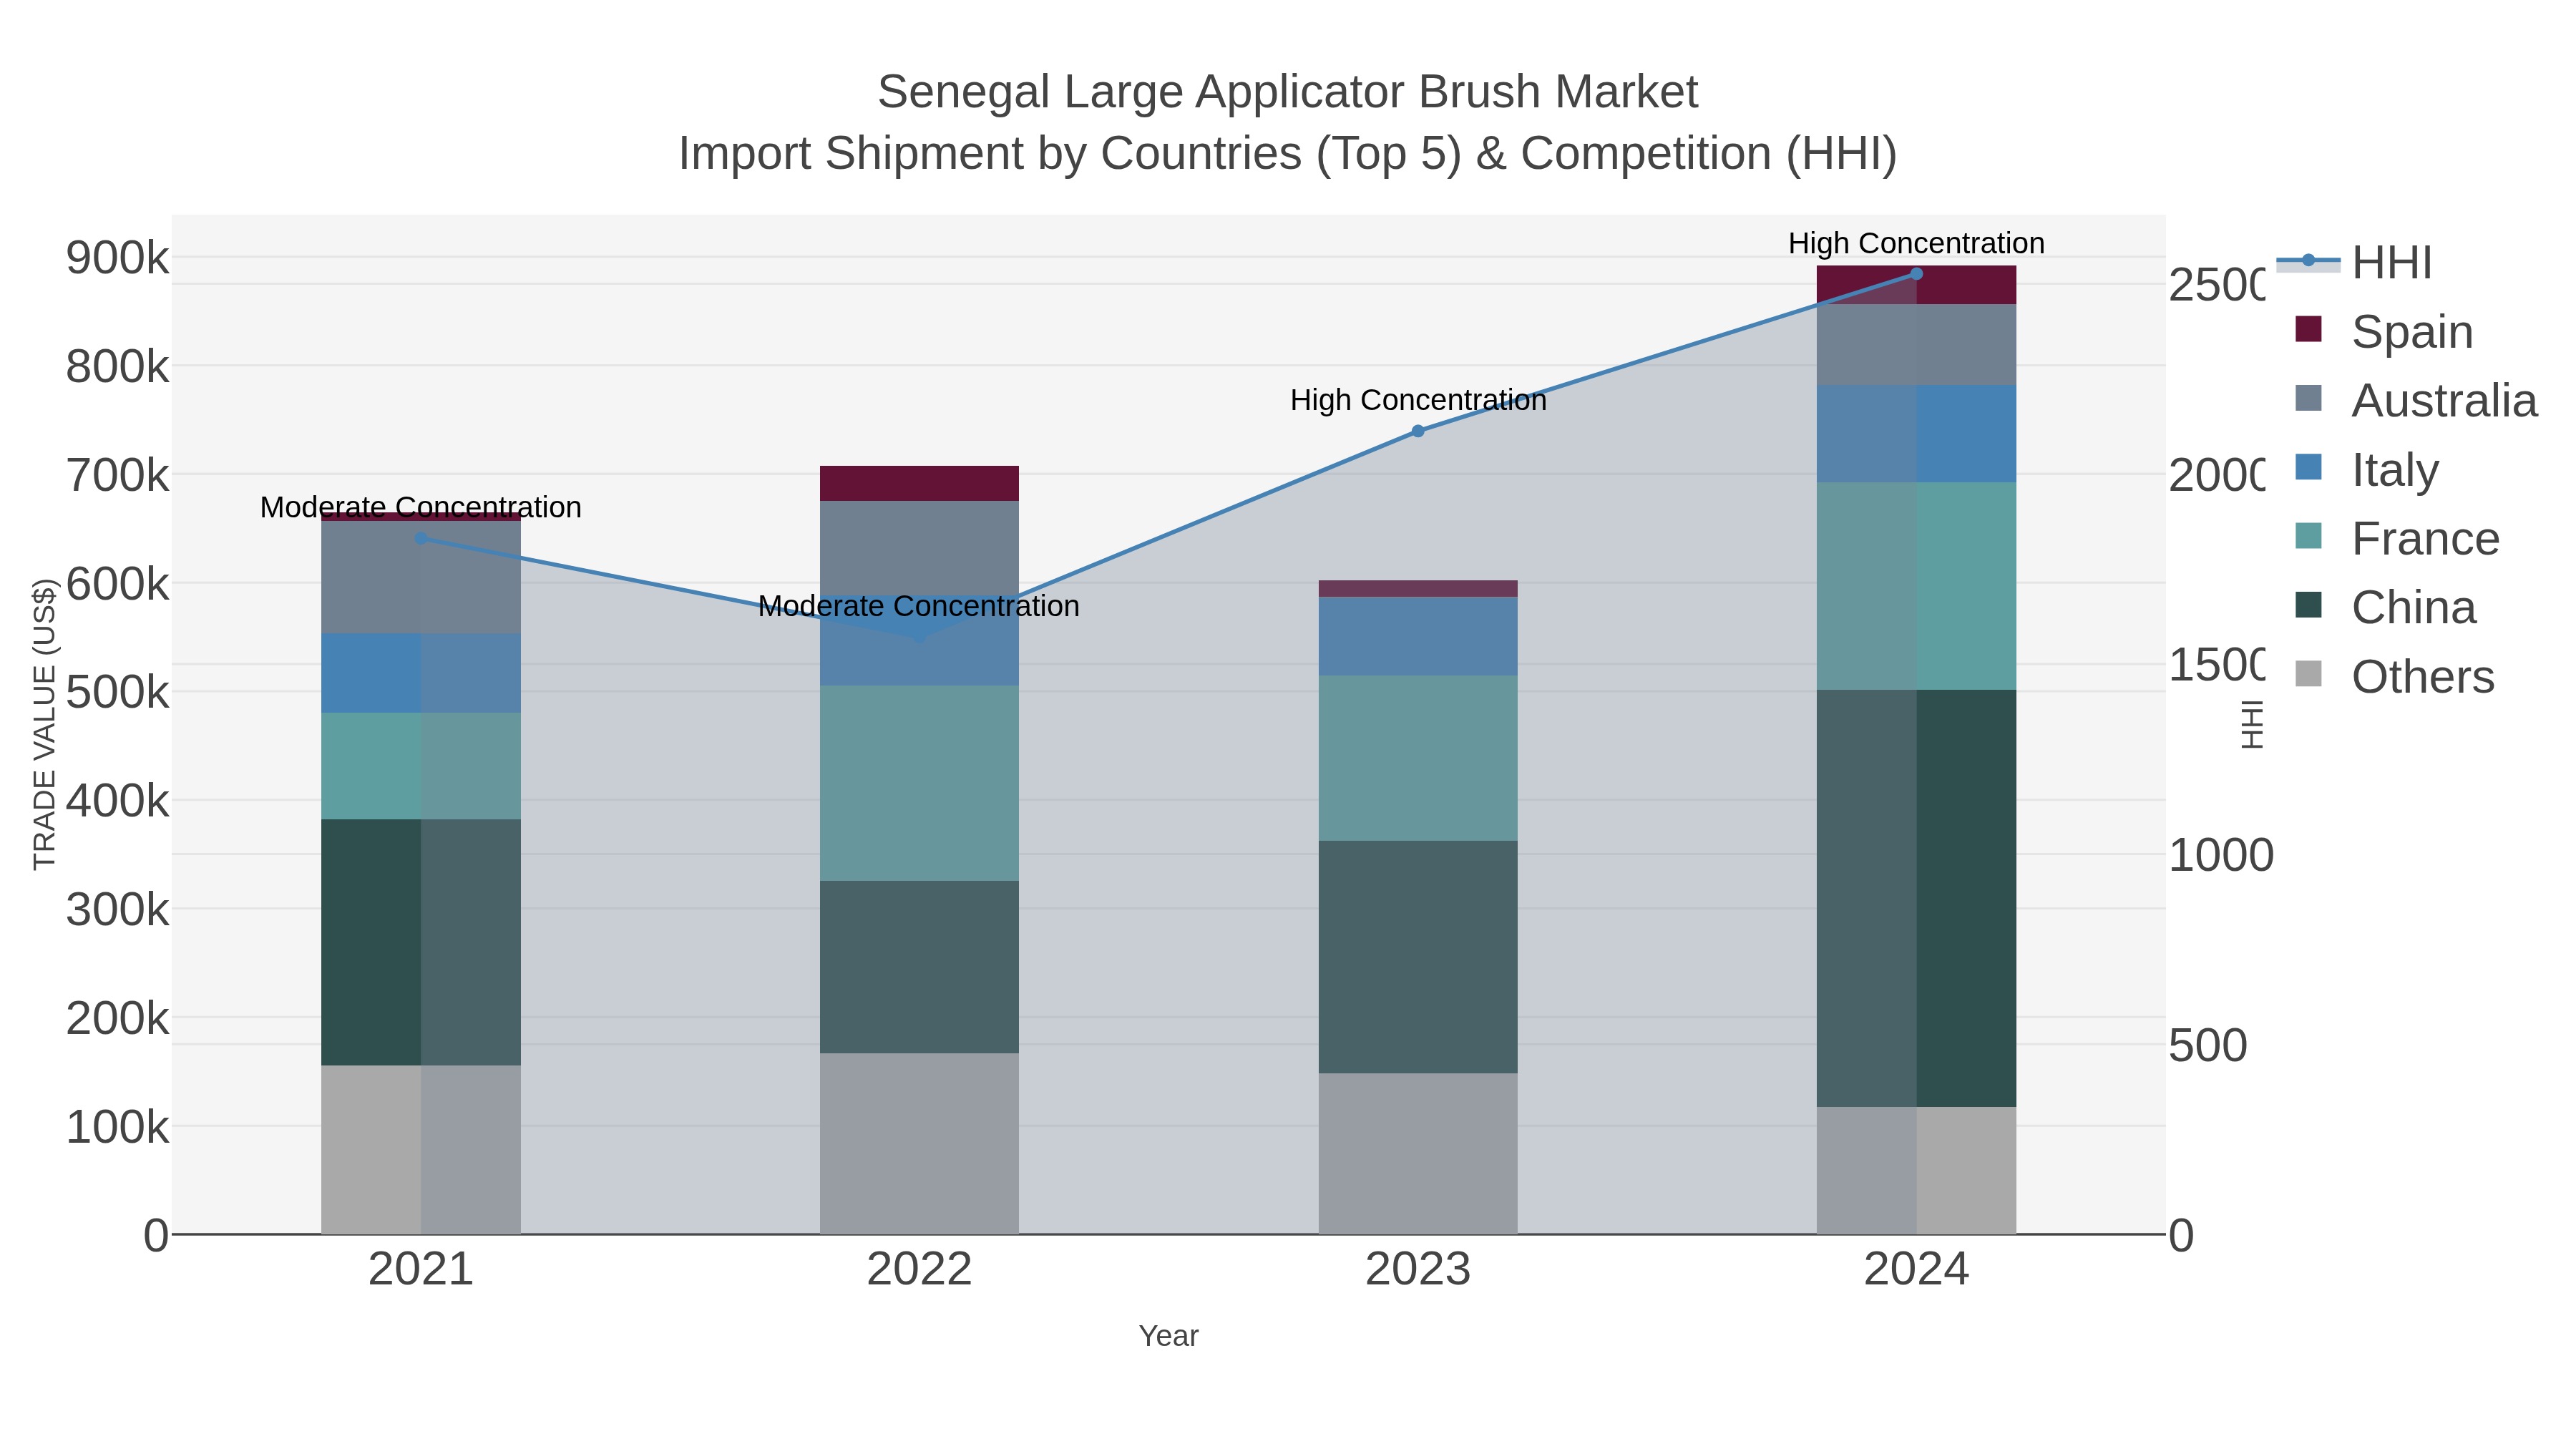The image size is (2576, 1449).
Task: Select the 2024 HHI data point
Action: tap(1916, 274)
